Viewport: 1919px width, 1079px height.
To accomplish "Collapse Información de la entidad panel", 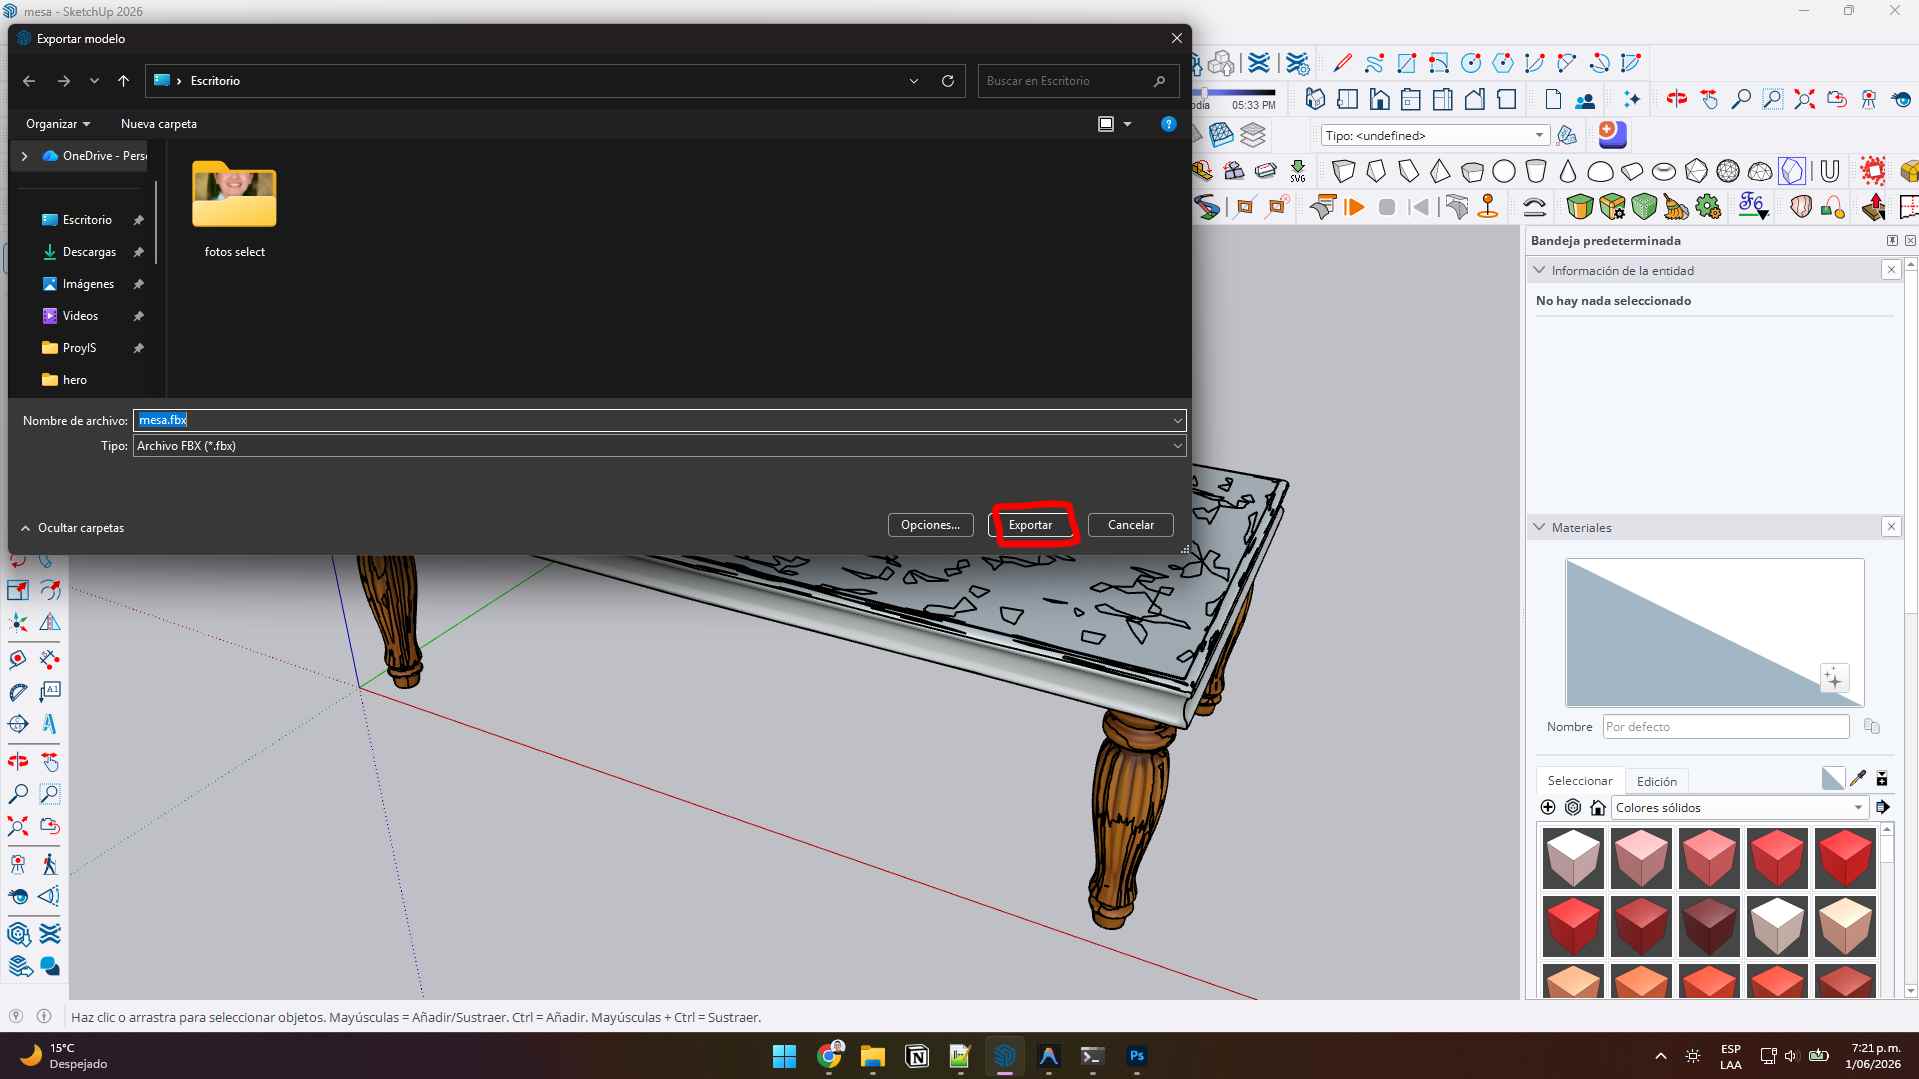I will click(x=1539, y=271).
